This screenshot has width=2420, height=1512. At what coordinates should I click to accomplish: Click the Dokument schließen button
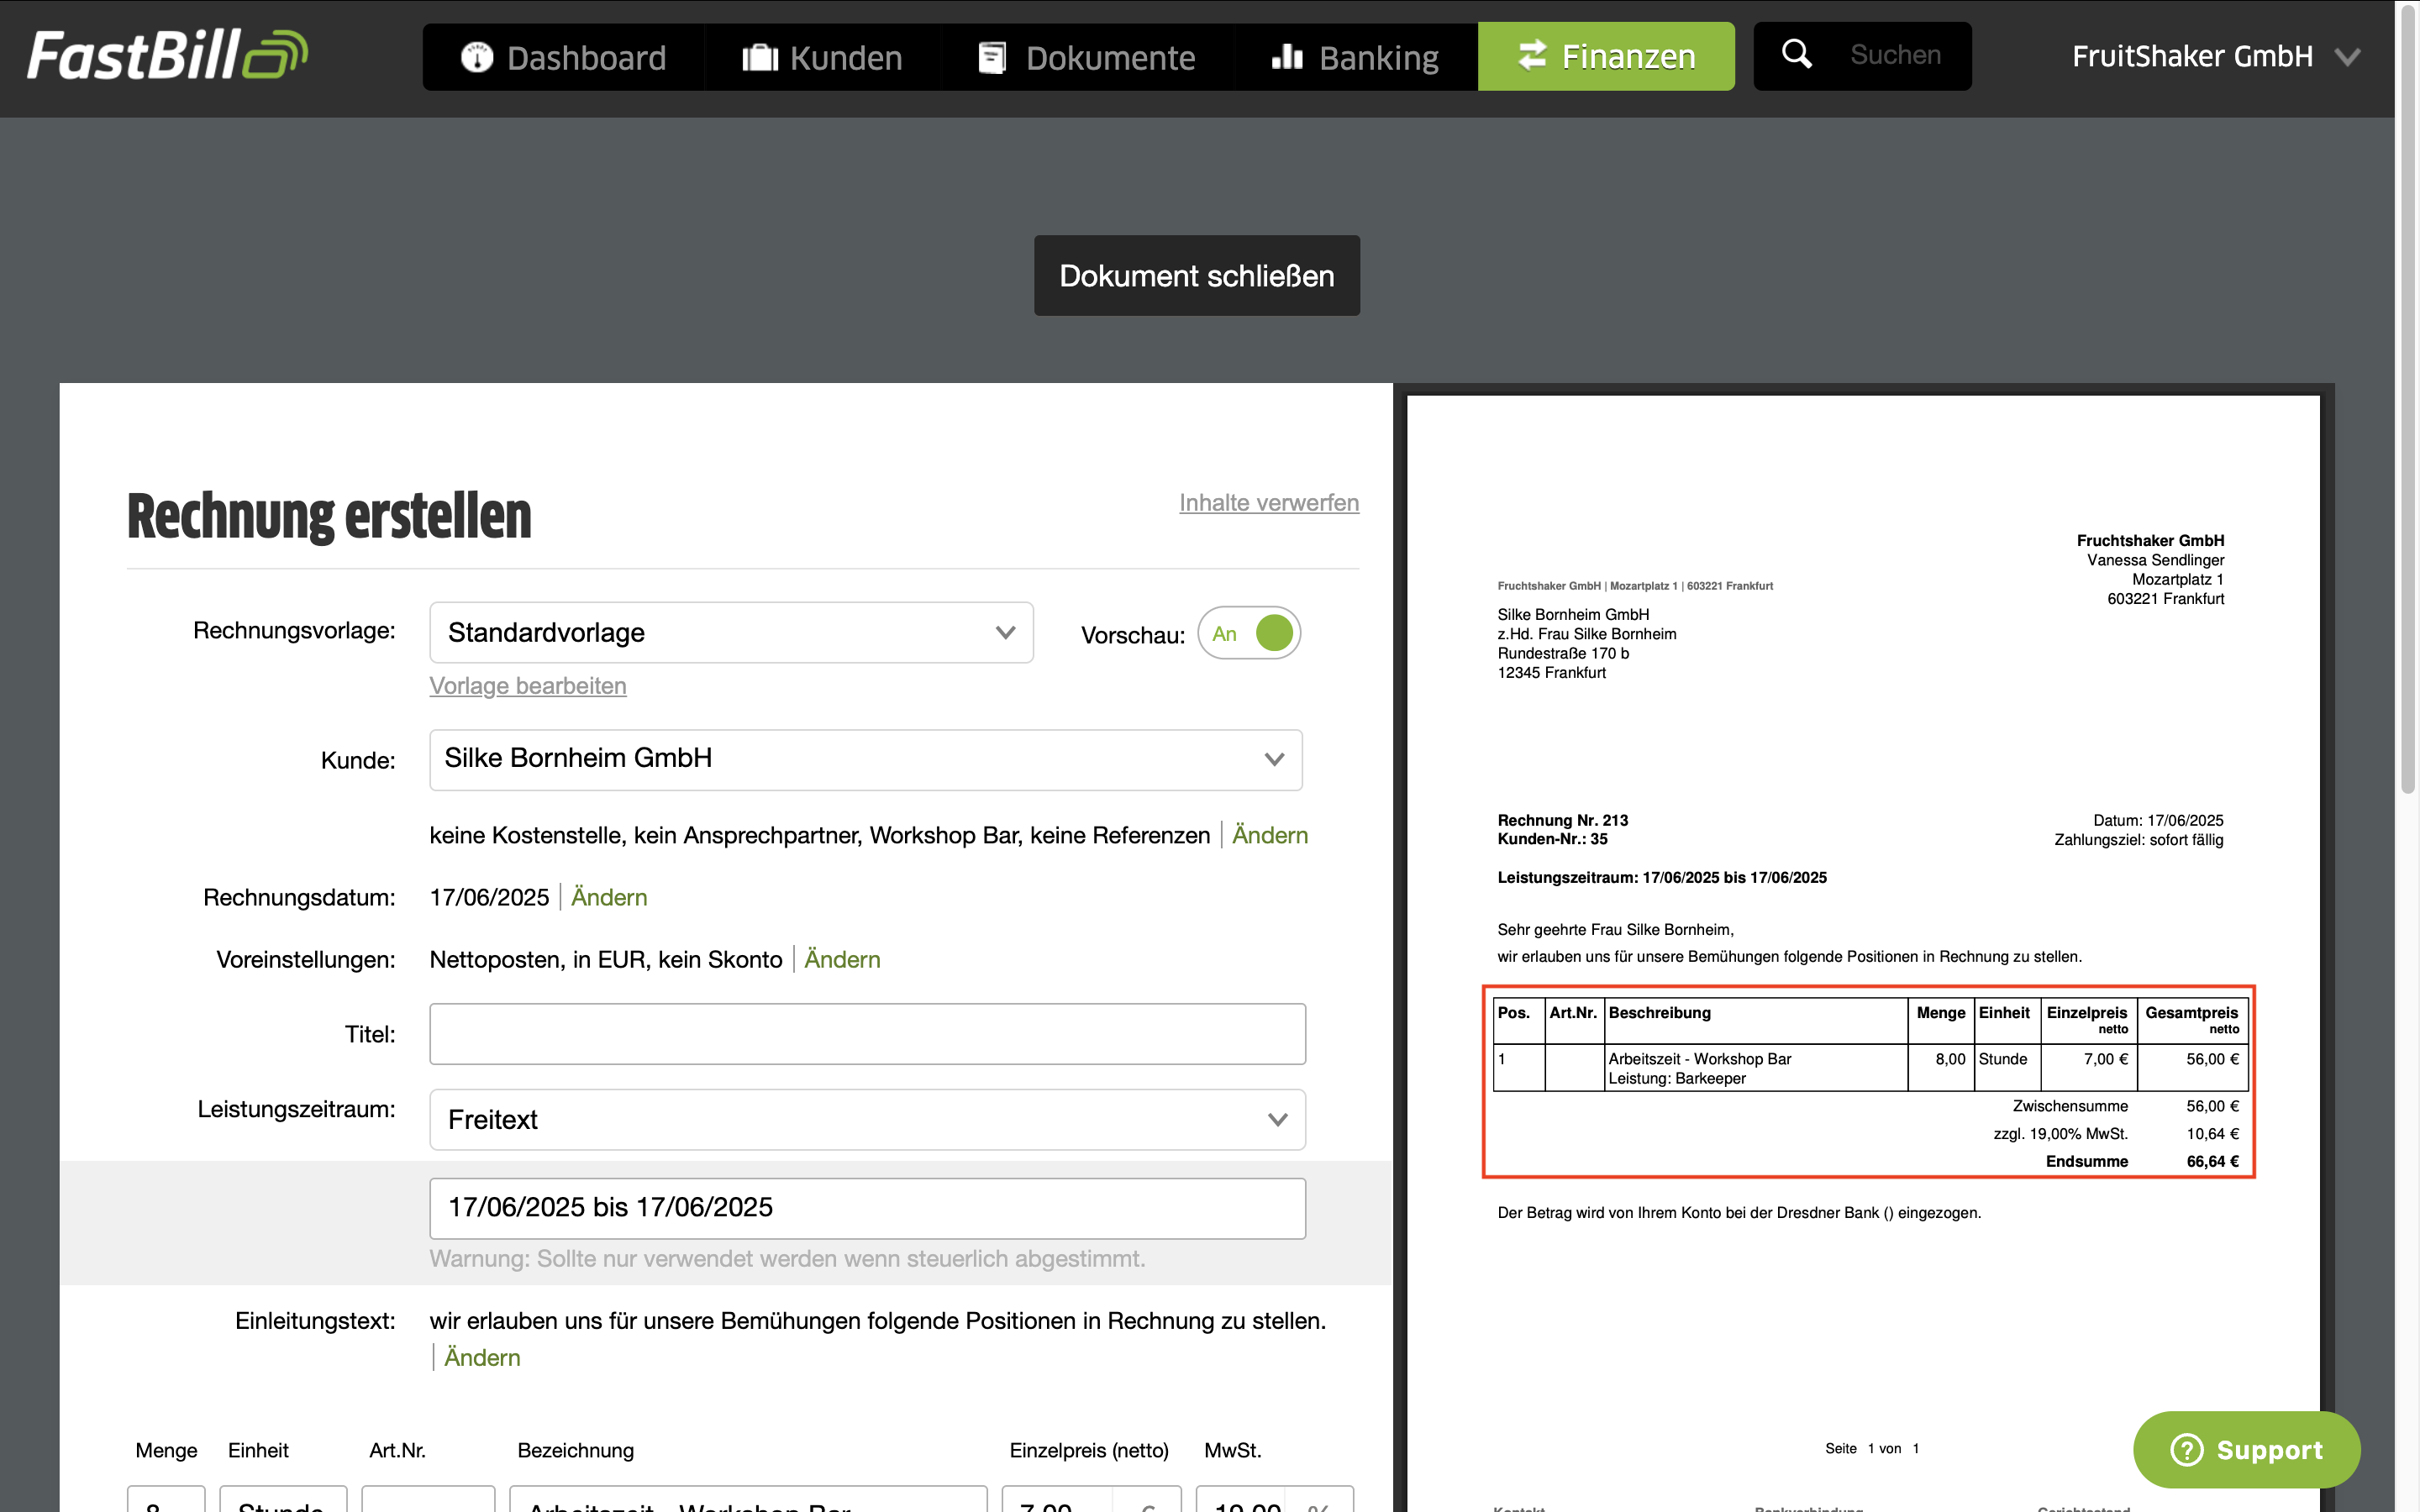tap(1197, 276)
